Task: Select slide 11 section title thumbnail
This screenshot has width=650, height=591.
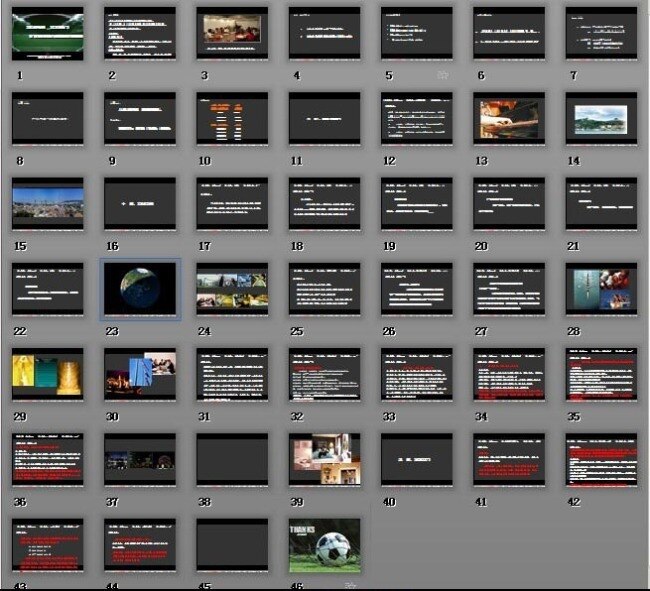Action: point(325,119)
